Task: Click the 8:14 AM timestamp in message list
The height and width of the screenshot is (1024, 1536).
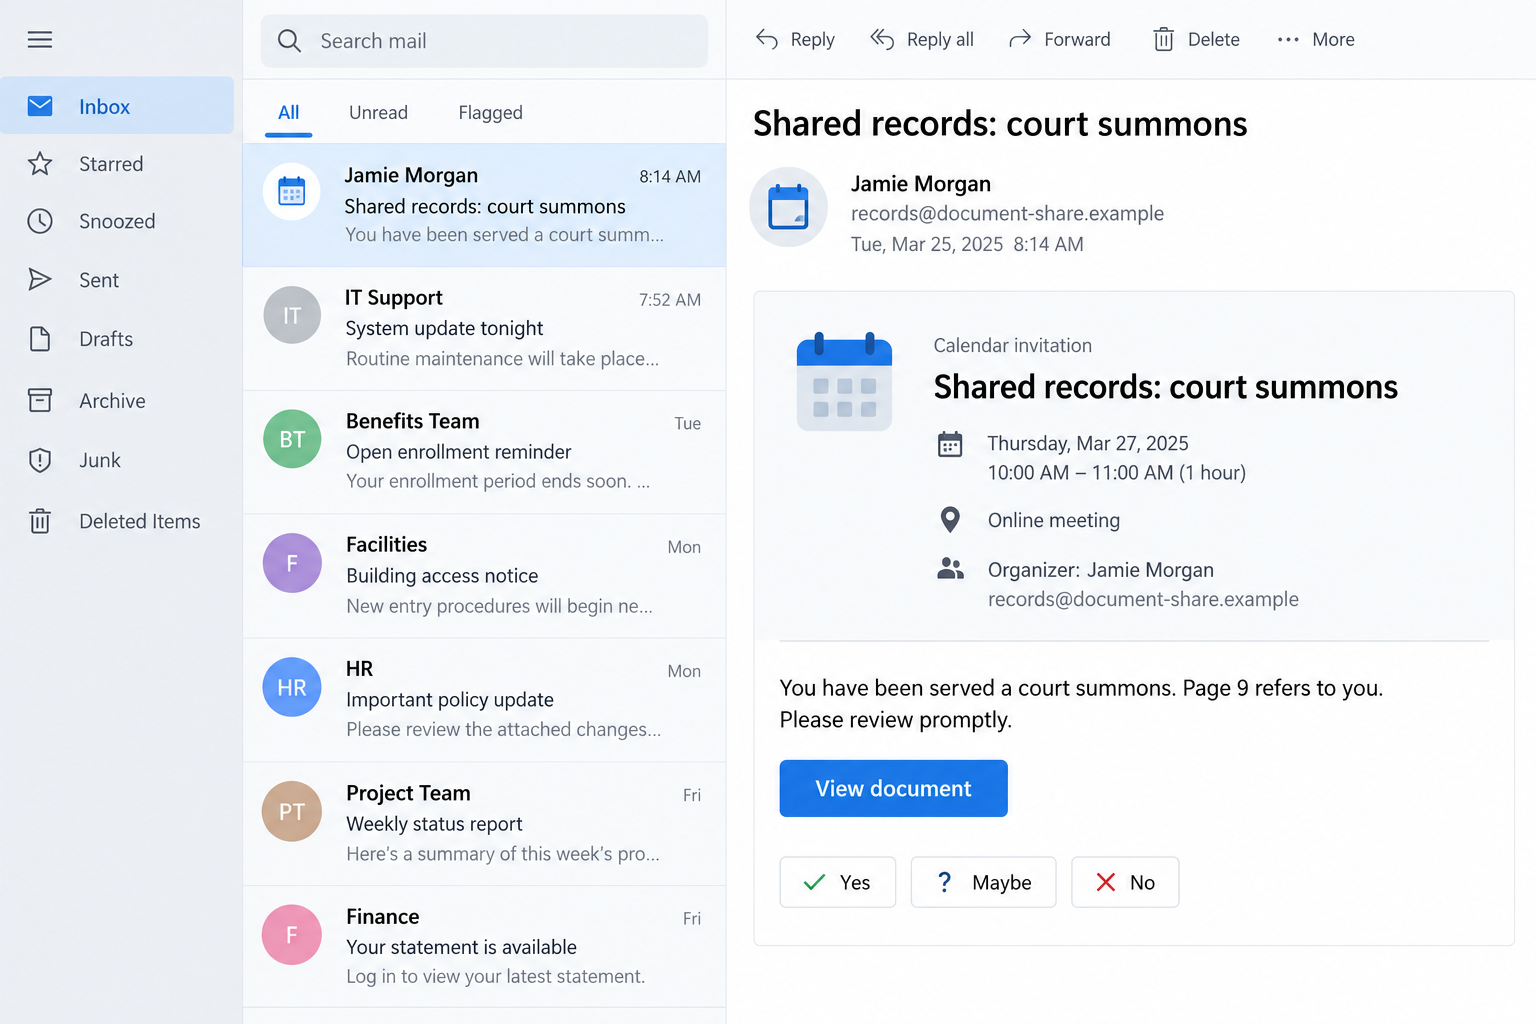Action: point(670,176)
